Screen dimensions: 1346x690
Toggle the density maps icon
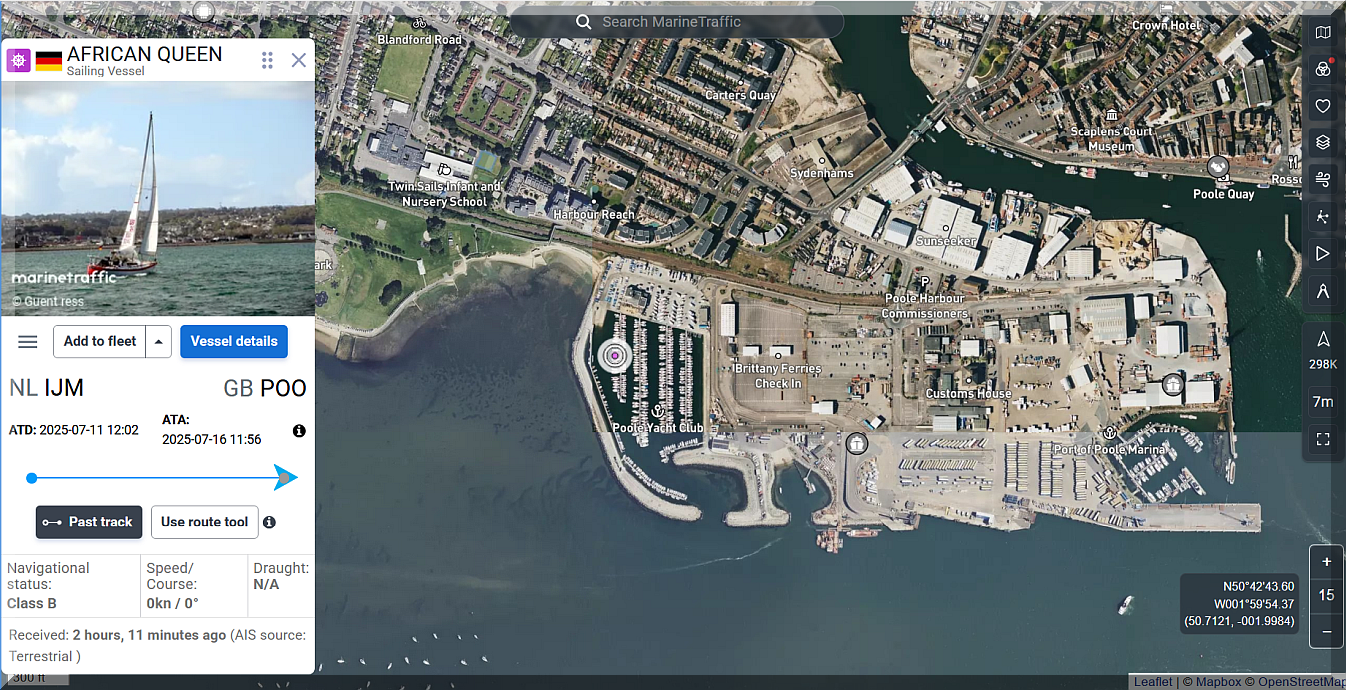pos(1322,216)
